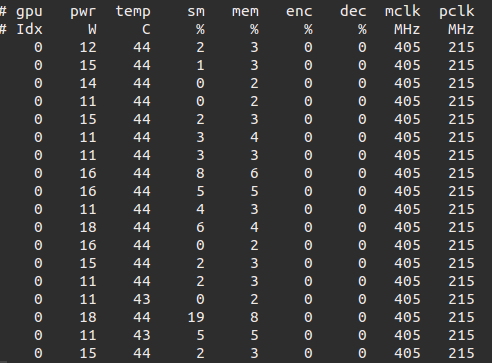
Task: Click temp 43 in the row with sm 0
Action: [142, 299]
